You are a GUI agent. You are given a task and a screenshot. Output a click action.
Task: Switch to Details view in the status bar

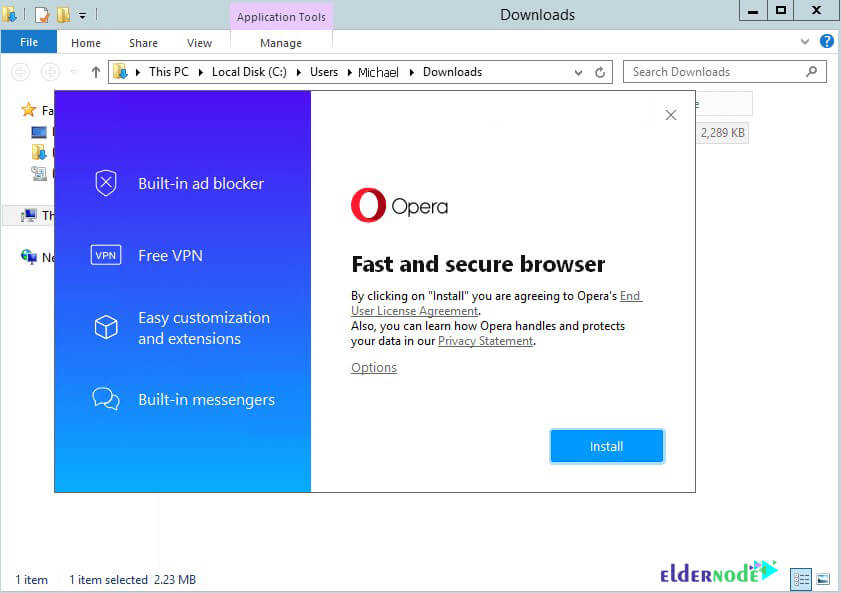point(801,579)
